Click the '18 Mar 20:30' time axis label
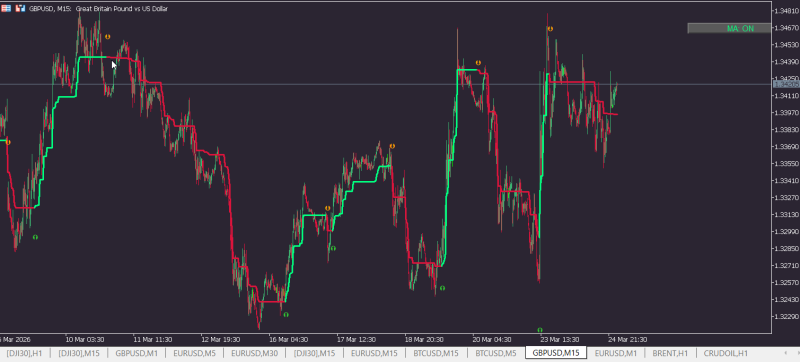This screenshot has width=800, height=362. point(424,340)
